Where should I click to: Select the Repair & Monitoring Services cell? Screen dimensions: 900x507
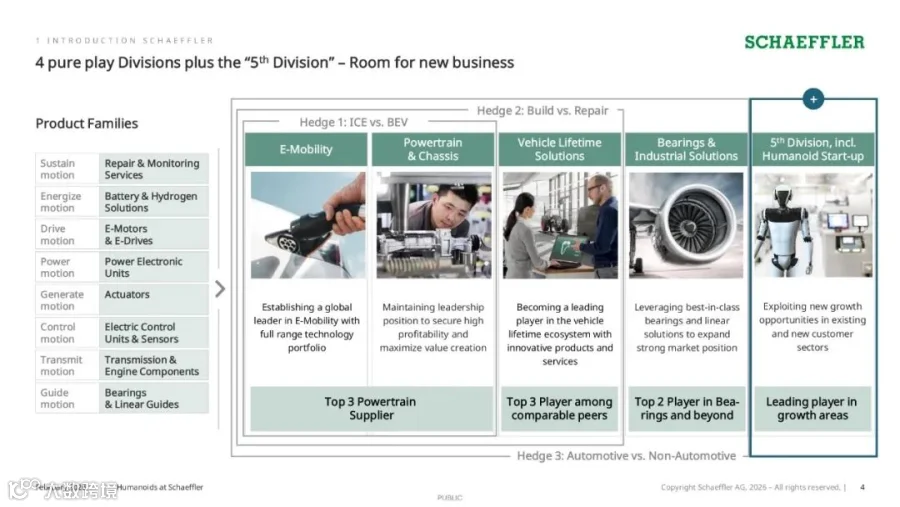click(x=154, y=169)
